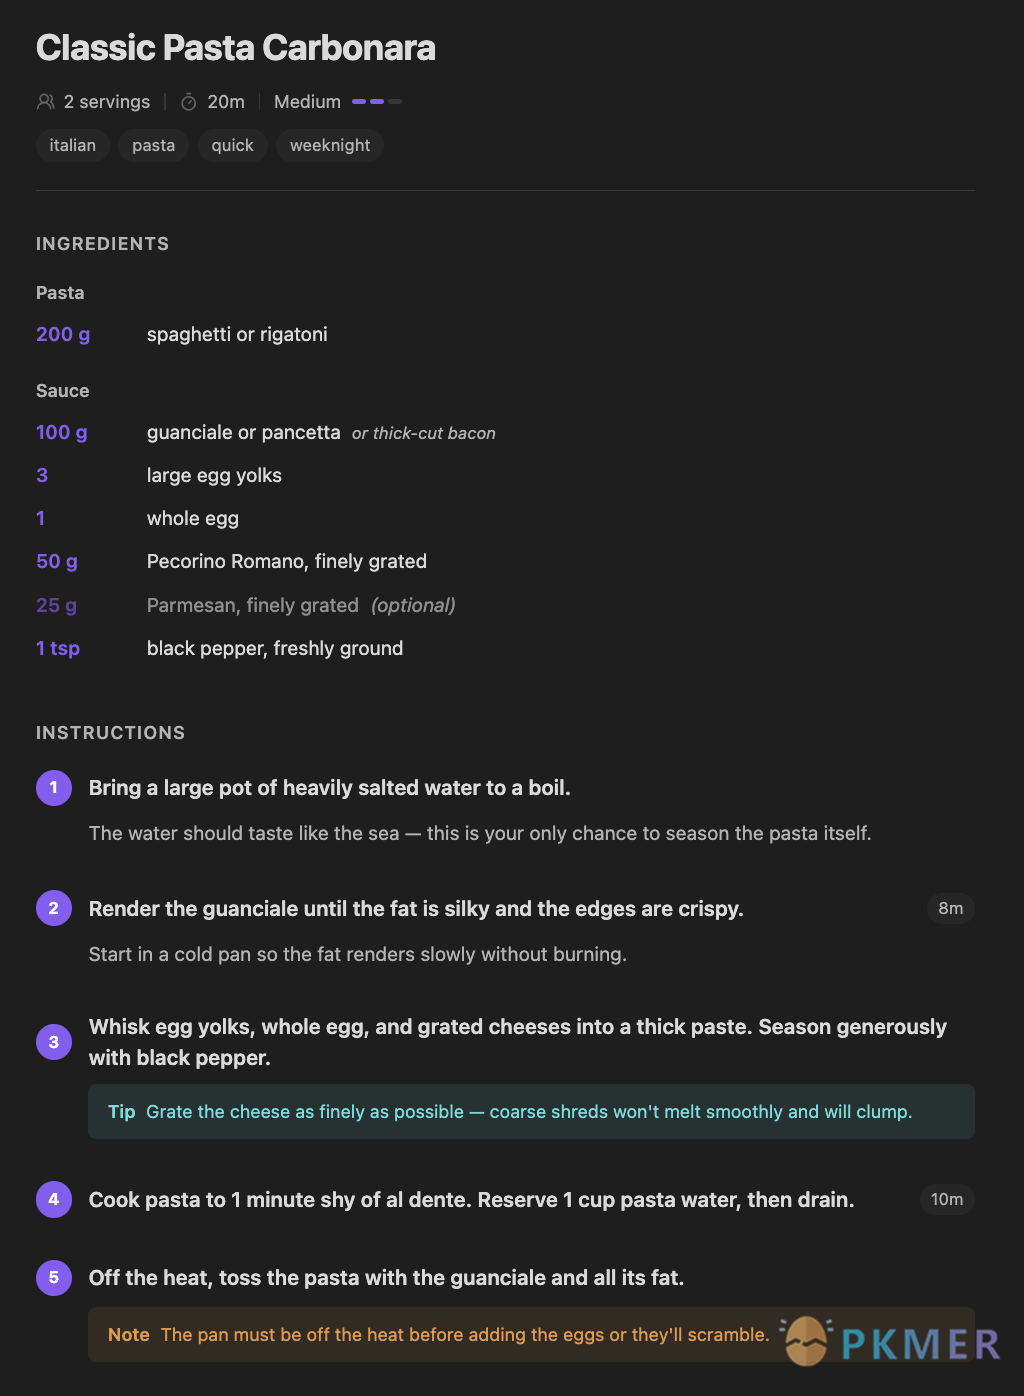1024x1396 pixels.
Task: Filter by the quick tag
Action: (232, 145)
